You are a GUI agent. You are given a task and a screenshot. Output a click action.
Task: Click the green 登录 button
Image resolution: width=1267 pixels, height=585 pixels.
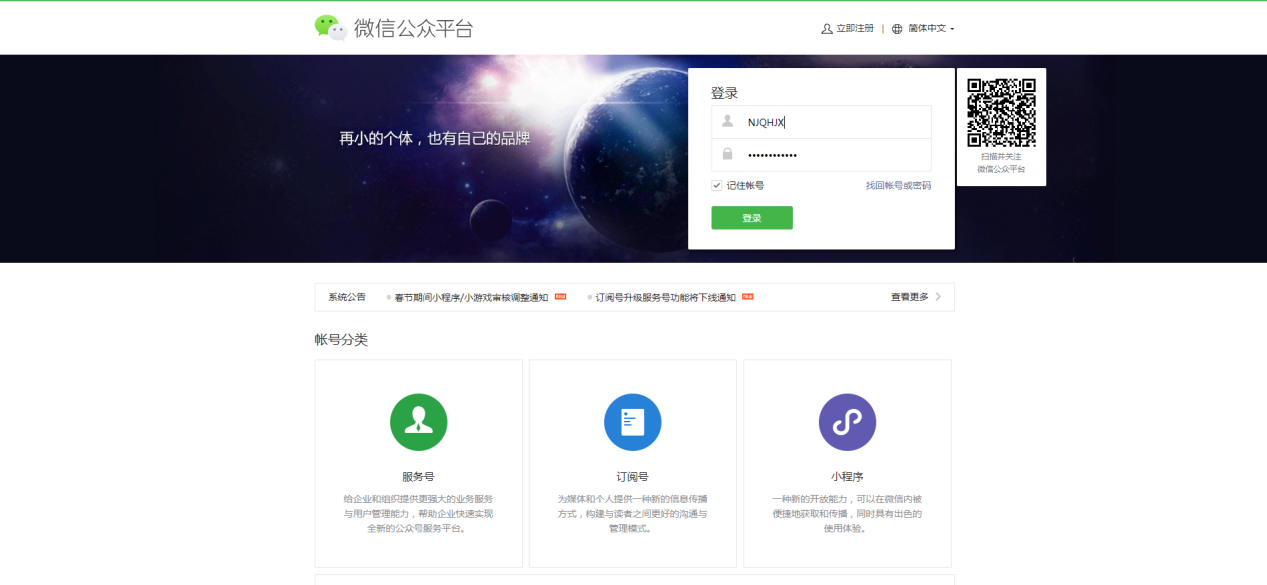point(752,218)
